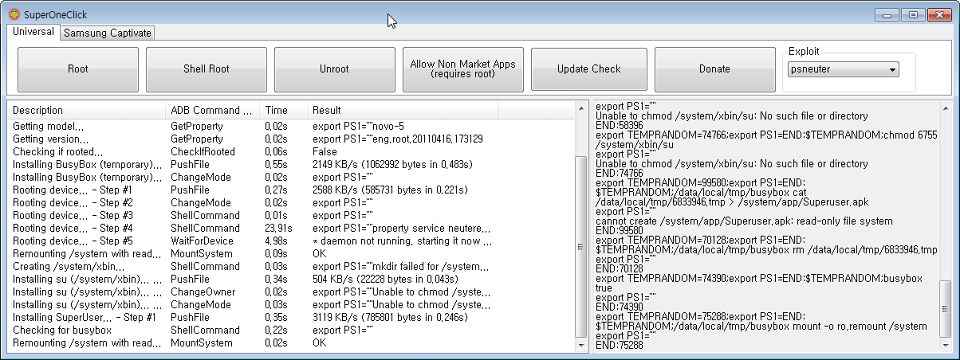Click the '23,91s' time cell
The height and width of the screenshot is (360, 960).
(x=279, y=228)
